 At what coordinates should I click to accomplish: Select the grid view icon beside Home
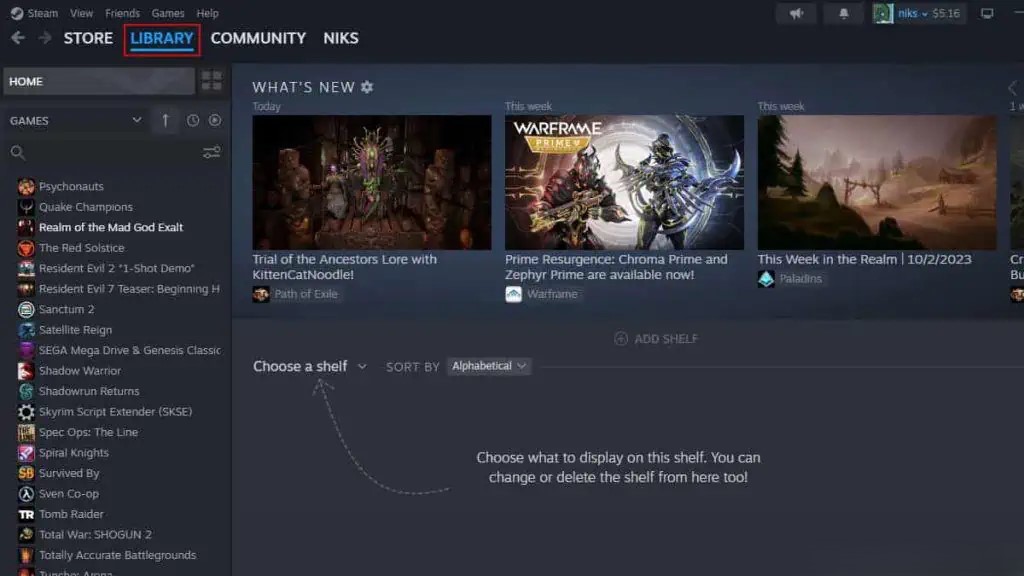click(211, 80)
